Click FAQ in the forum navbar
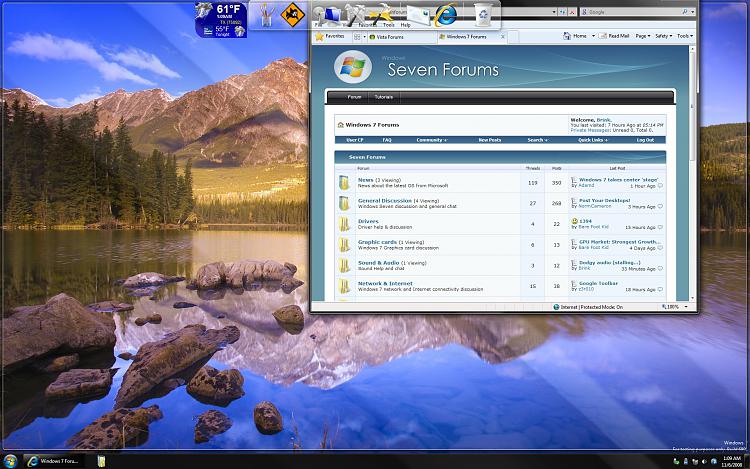The width and height of the screenshot is (750, 469). (x=387, y=140)
